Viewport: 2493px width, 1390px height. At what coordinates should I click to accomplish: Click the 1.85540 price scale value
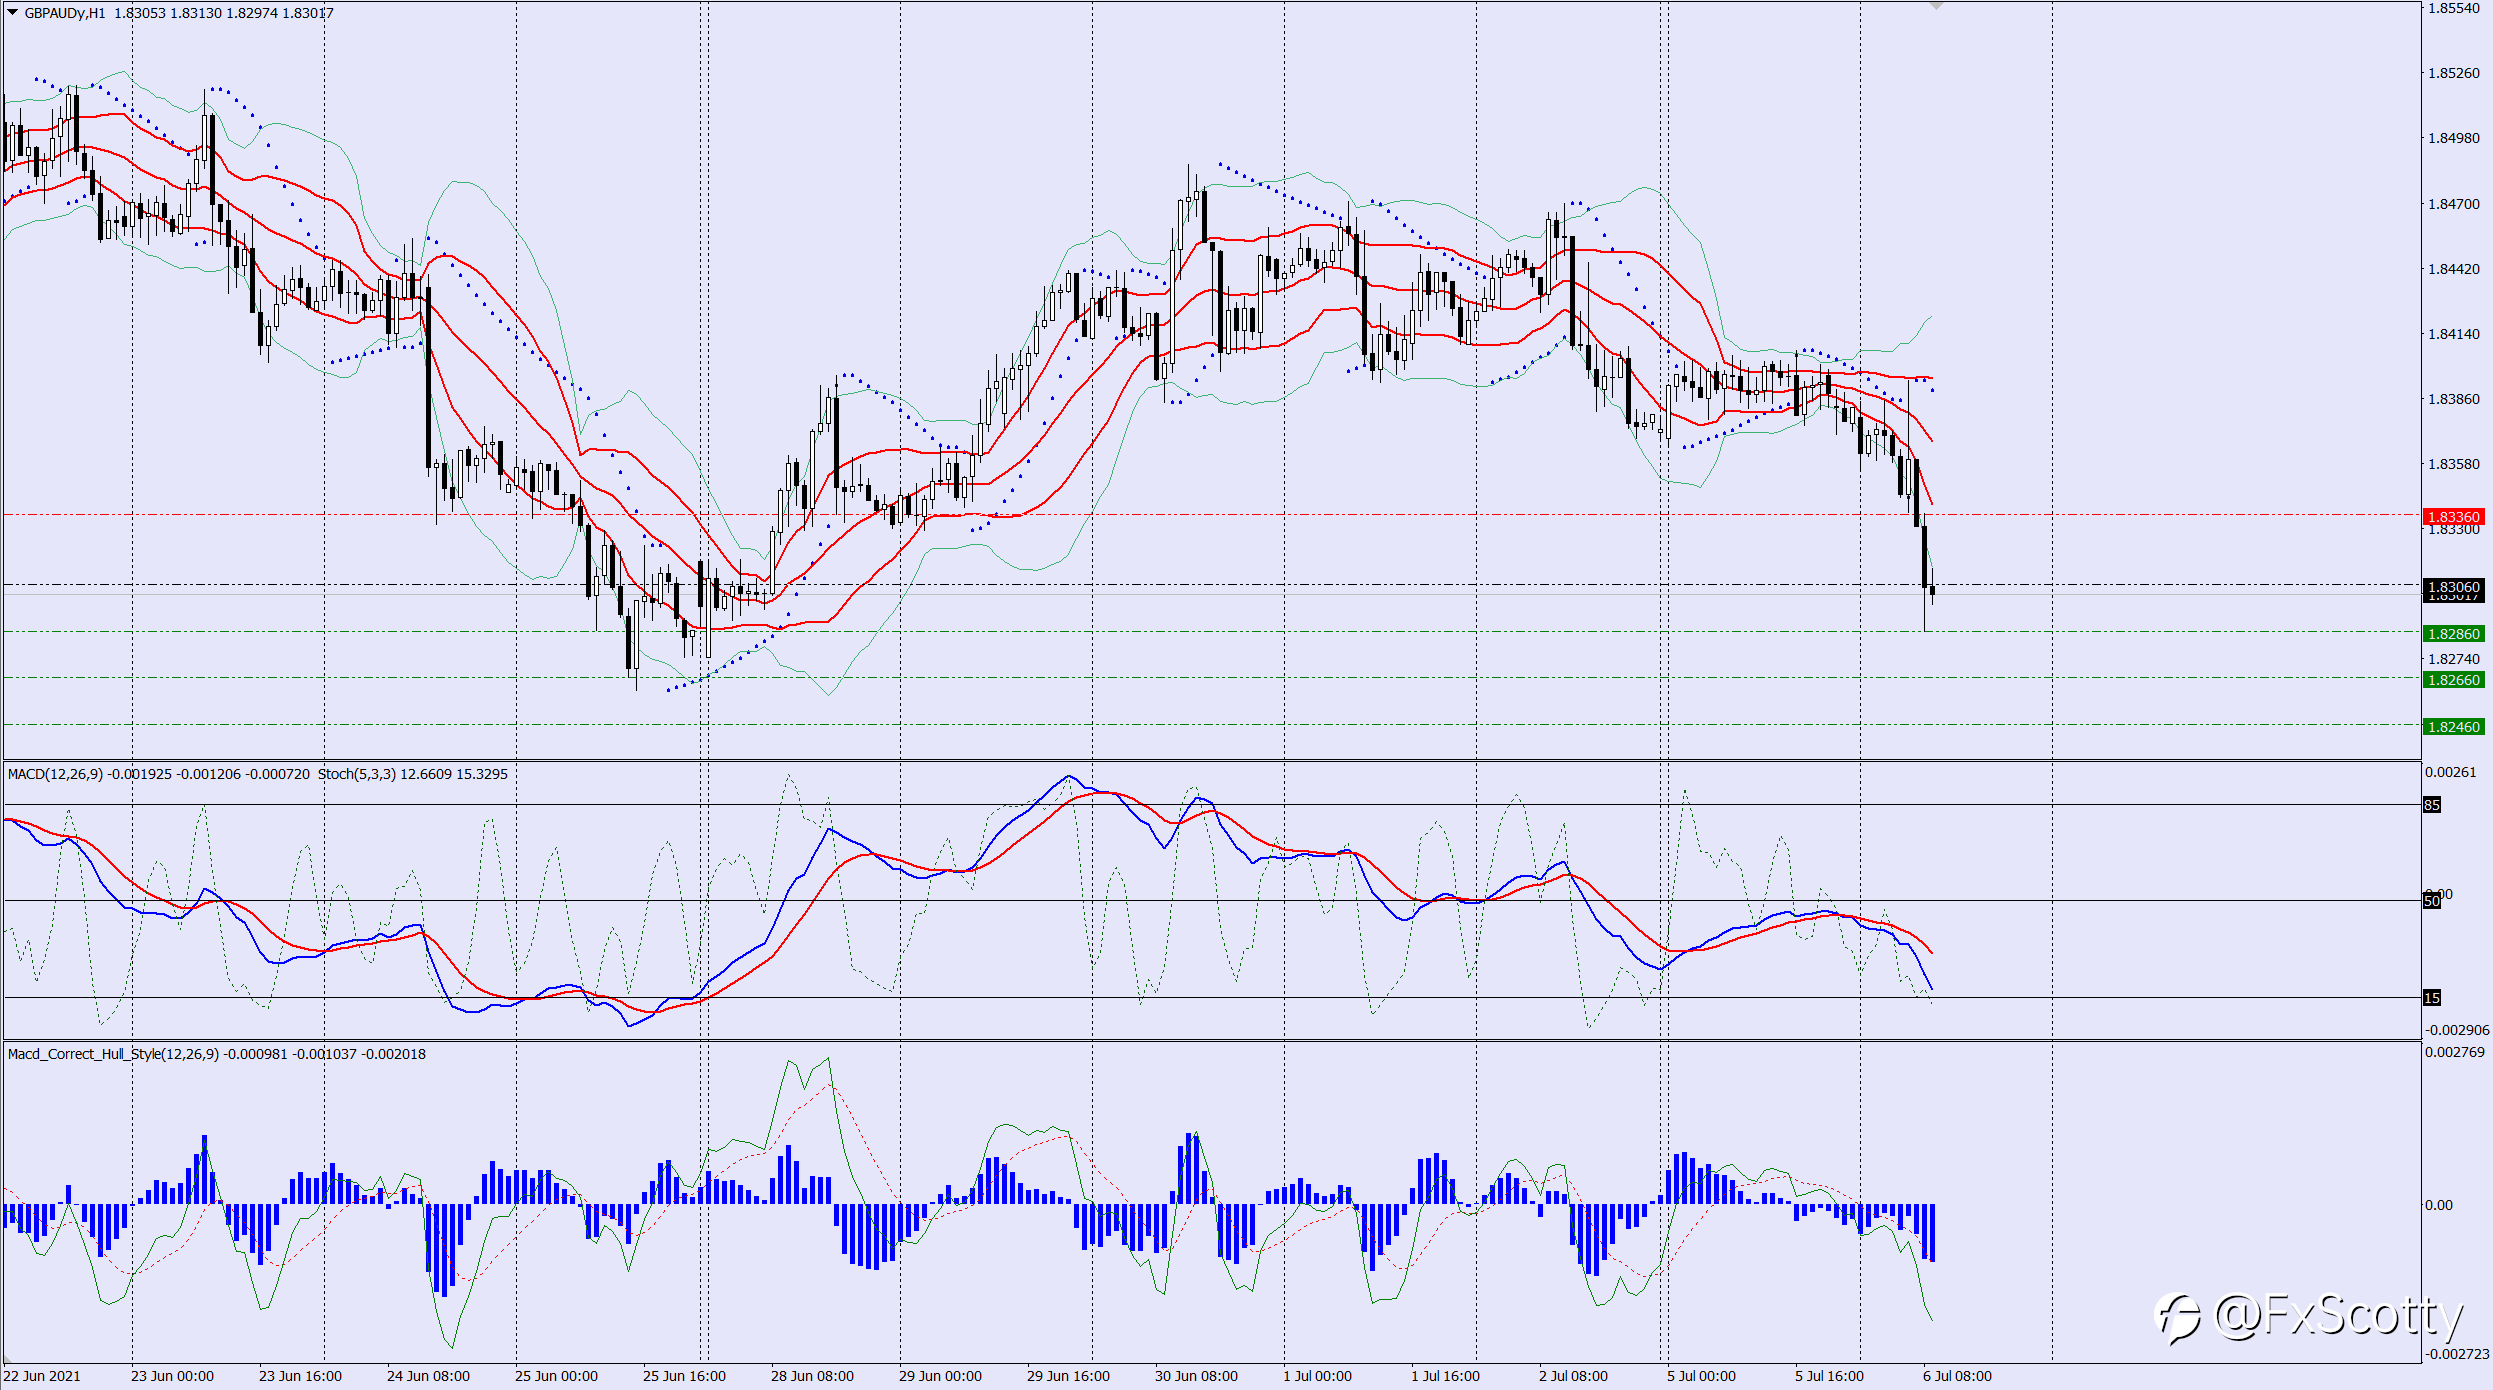[x=2454, y=8]
